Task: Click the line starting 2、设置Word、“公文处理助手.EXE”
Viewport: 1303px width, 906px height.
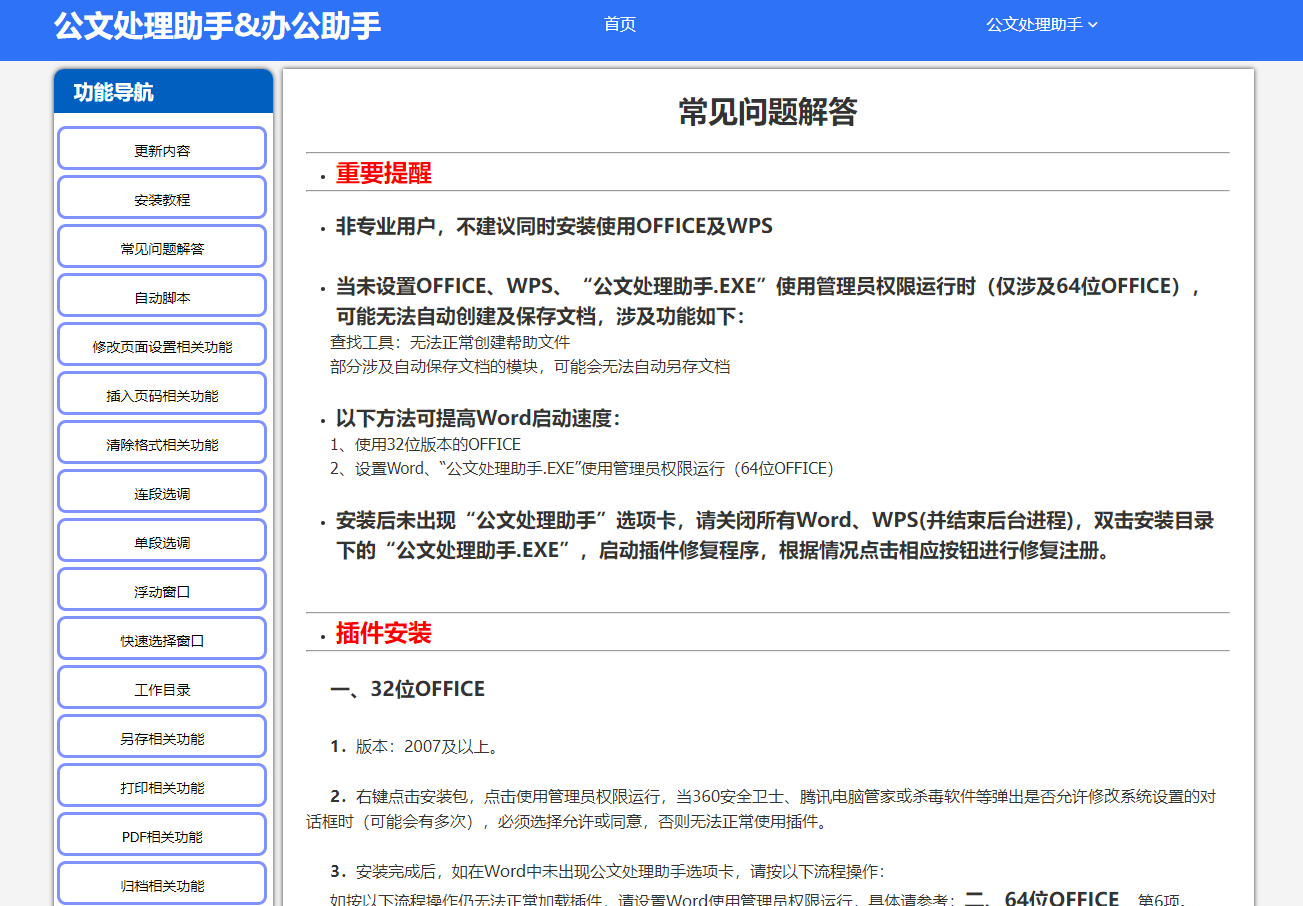Action: 581,468
